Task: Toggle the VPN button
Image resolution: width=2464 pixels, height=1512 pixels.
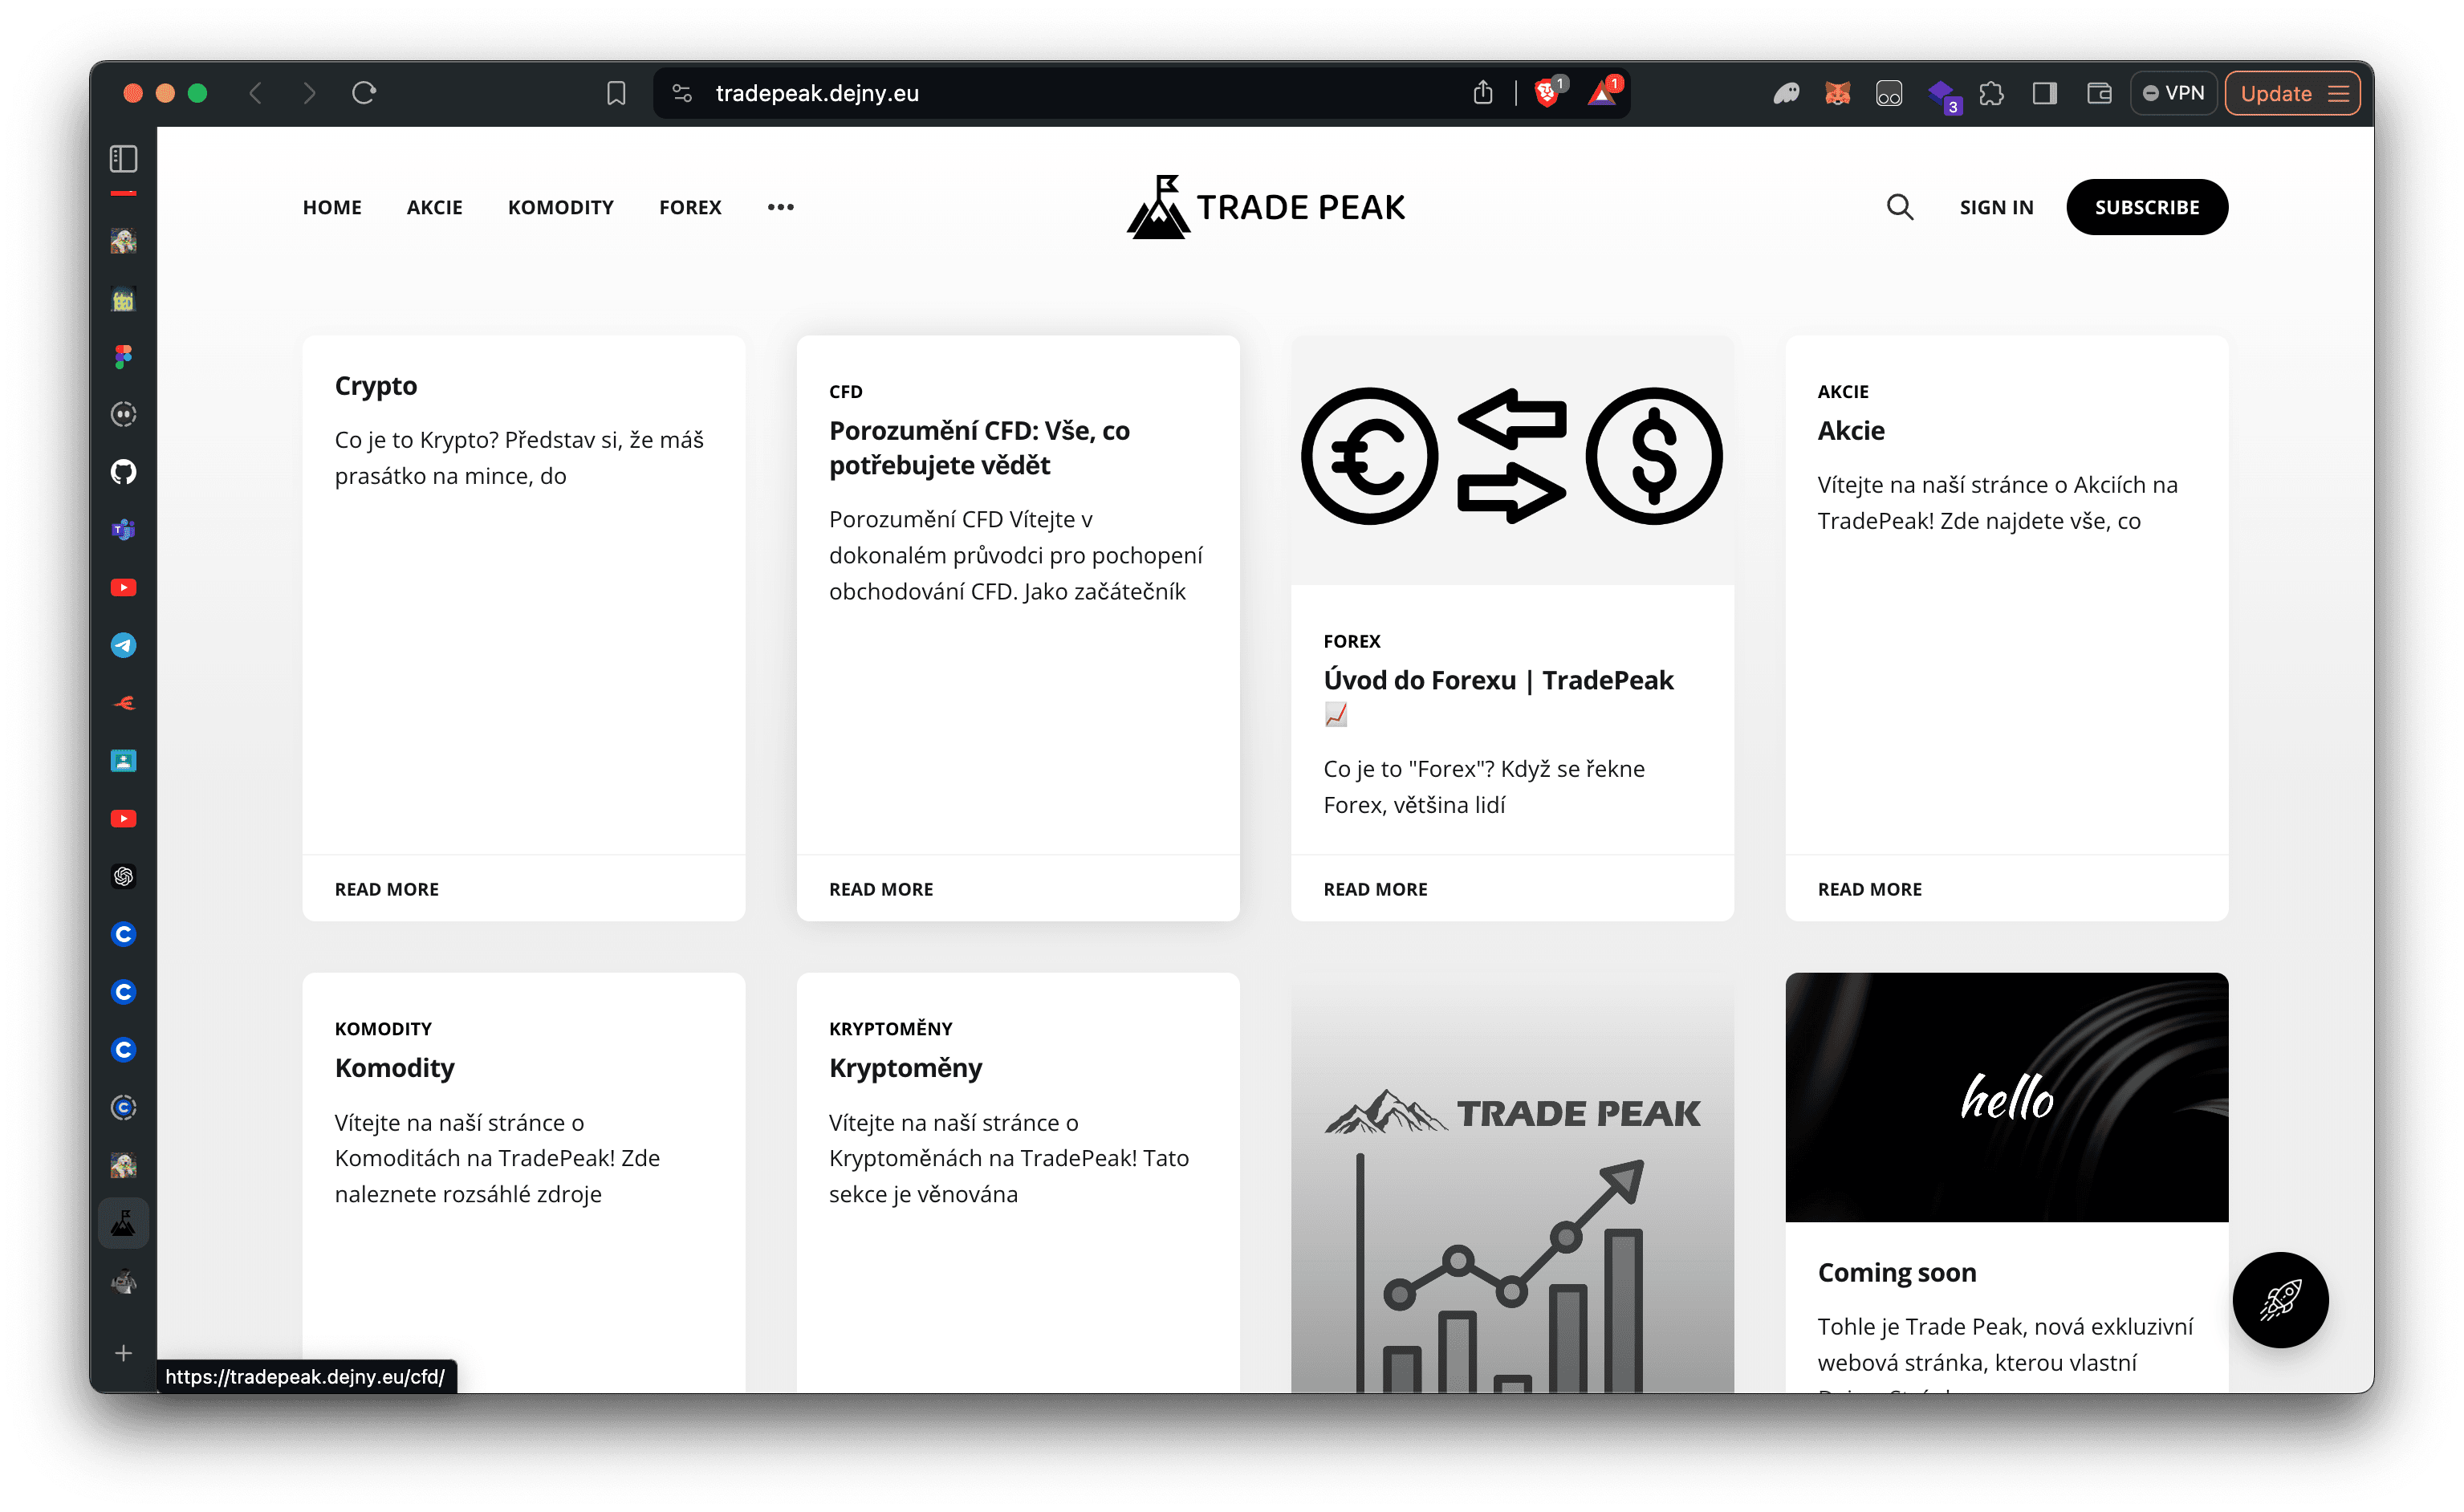Action: coord(2174,93)
